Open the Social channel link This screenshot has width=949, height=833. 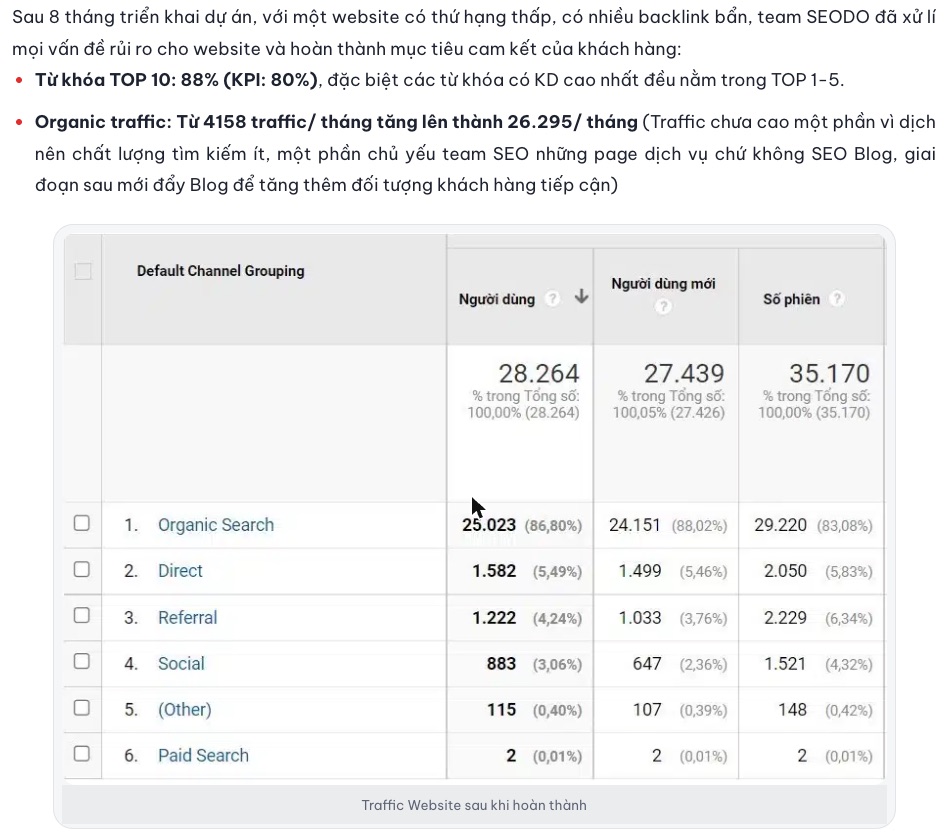click(x=181, y=663)
